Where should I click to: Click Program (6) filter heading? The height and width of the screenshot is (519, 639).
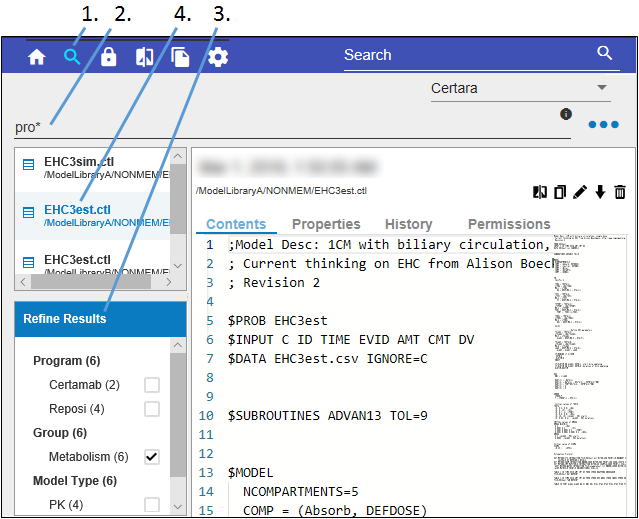point(67,361)
